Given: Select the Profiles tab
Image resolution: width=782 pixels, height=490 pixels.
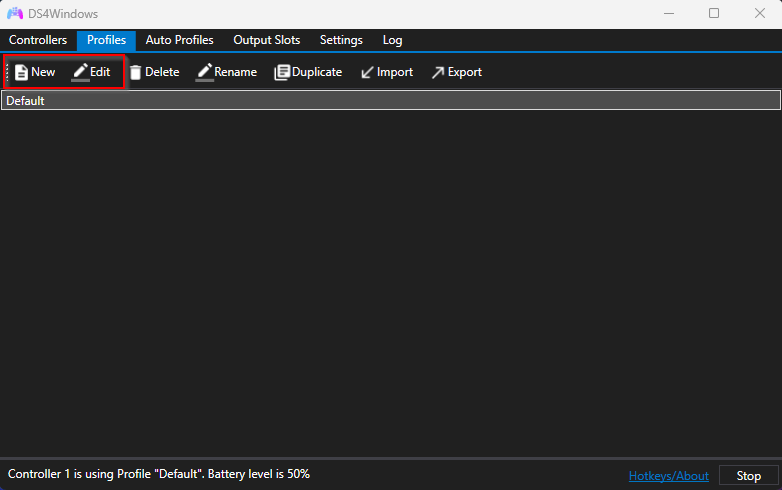Looking at the screenshot, I should pos(106,40).
